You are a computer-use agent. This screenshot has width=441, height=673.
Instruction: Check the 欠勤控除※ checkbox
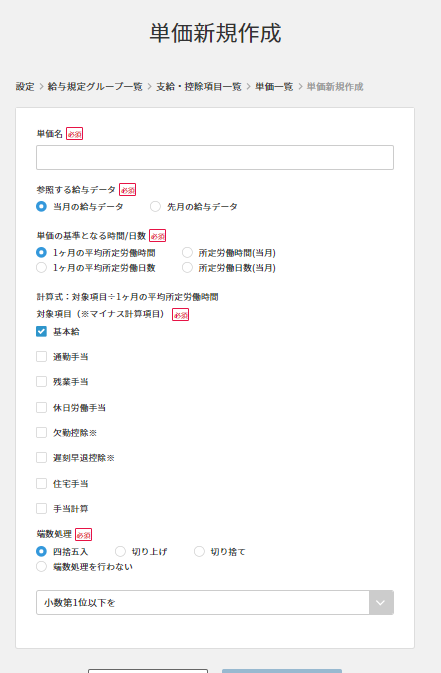point(41,433)
